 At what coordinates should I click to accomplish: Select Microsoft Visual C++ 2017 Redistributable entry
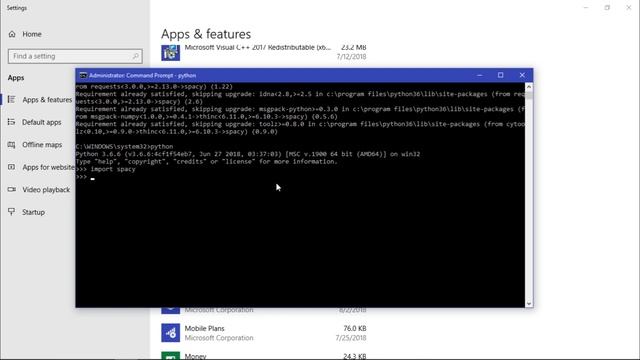264,52
